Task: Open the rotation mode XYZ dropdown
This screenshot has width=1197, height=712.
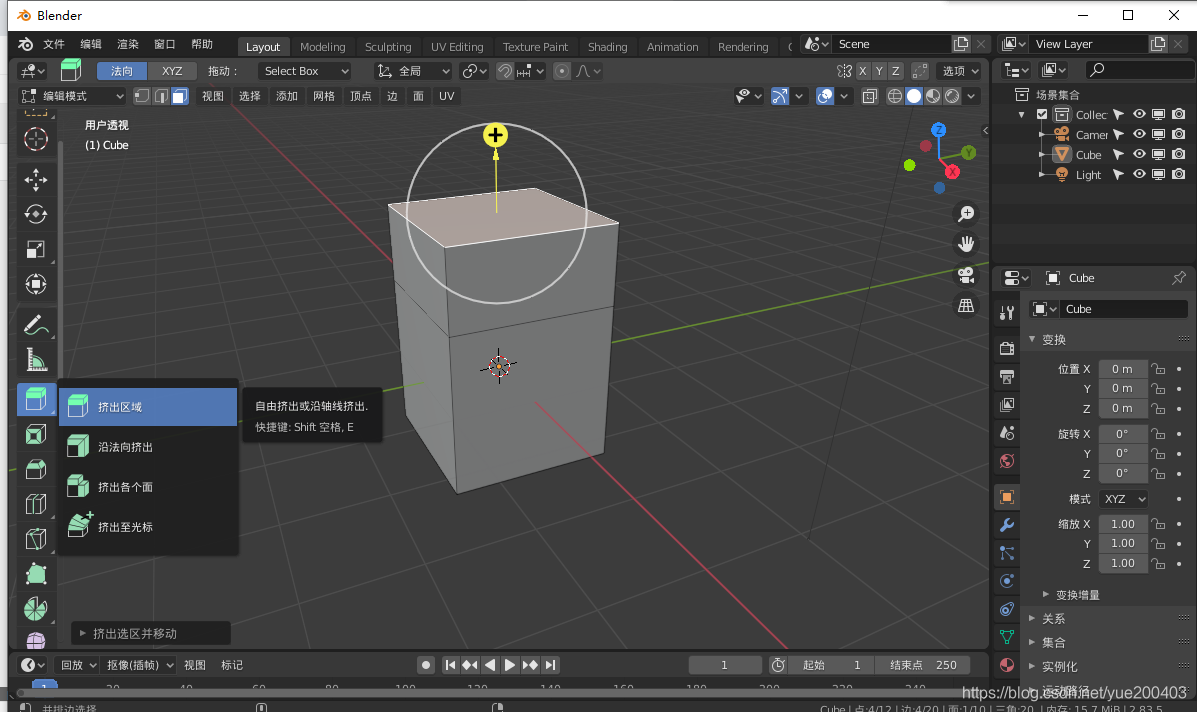Action: (x=1124, y=499)
